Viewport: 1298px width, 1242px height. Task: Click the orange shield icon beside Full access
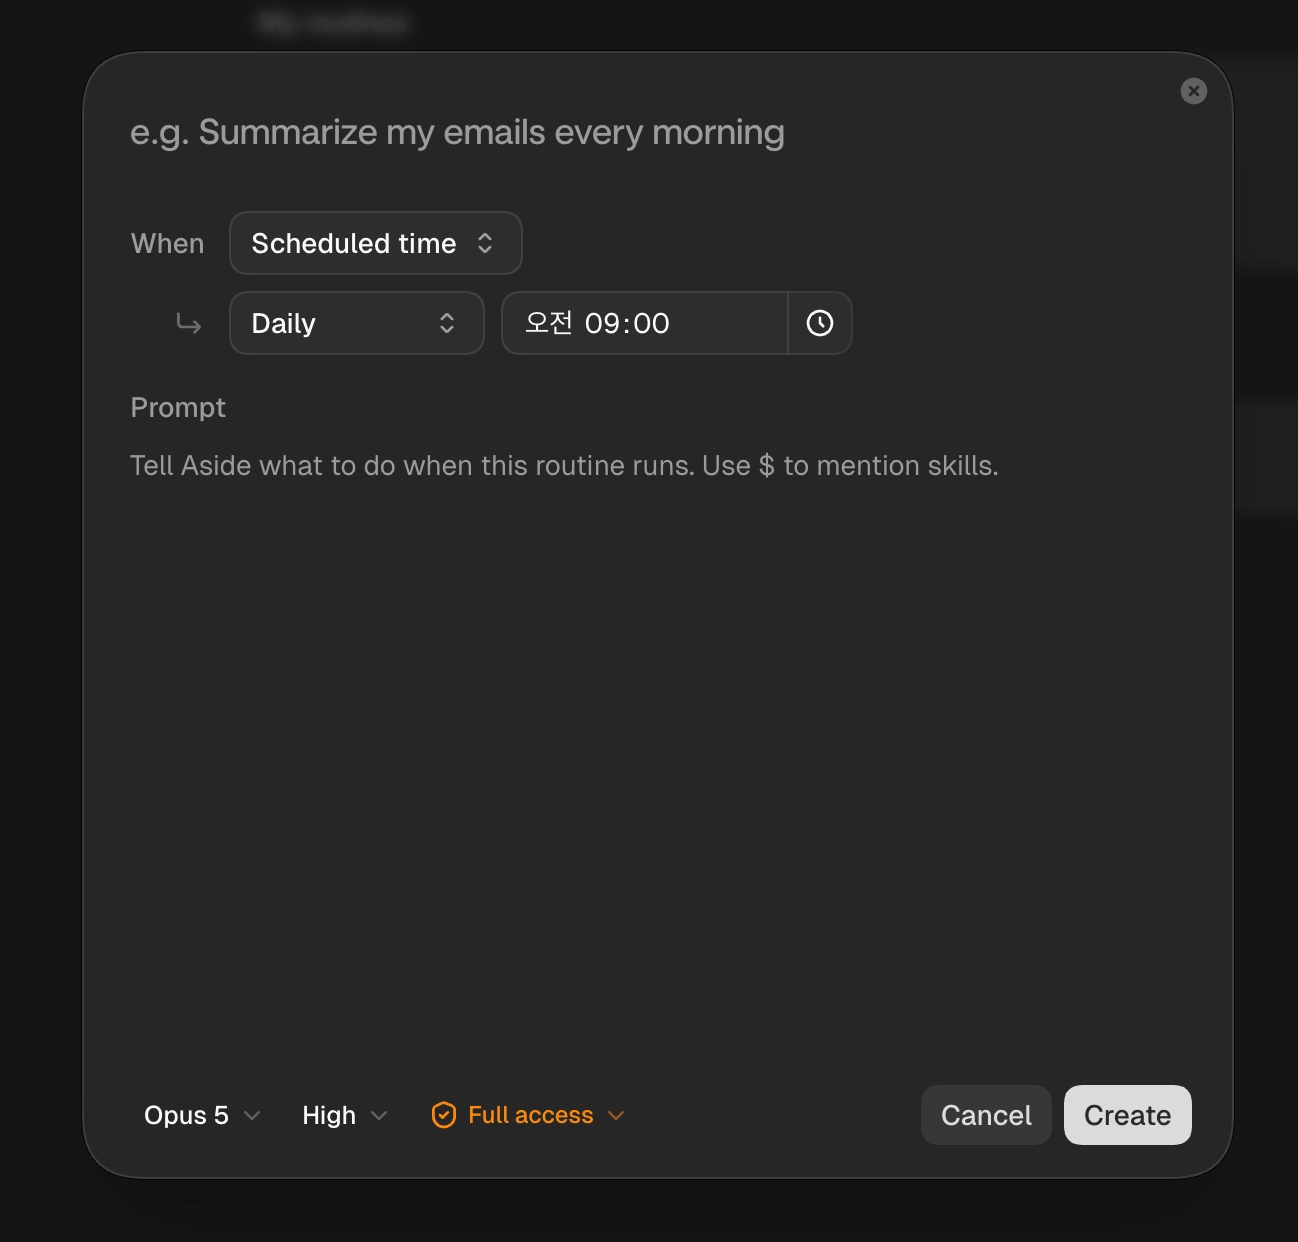click(443, 1115)
